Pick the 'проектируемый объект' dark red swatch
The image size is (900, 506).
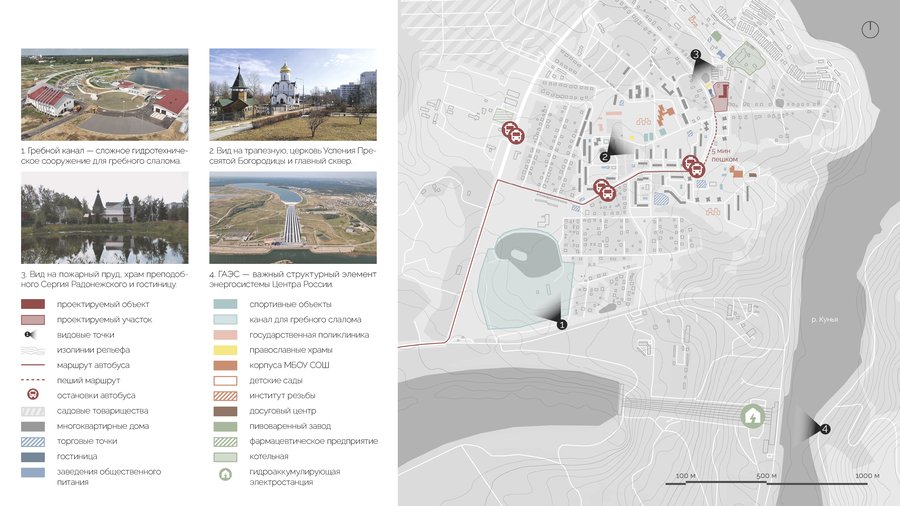click(x=33, y=304)
